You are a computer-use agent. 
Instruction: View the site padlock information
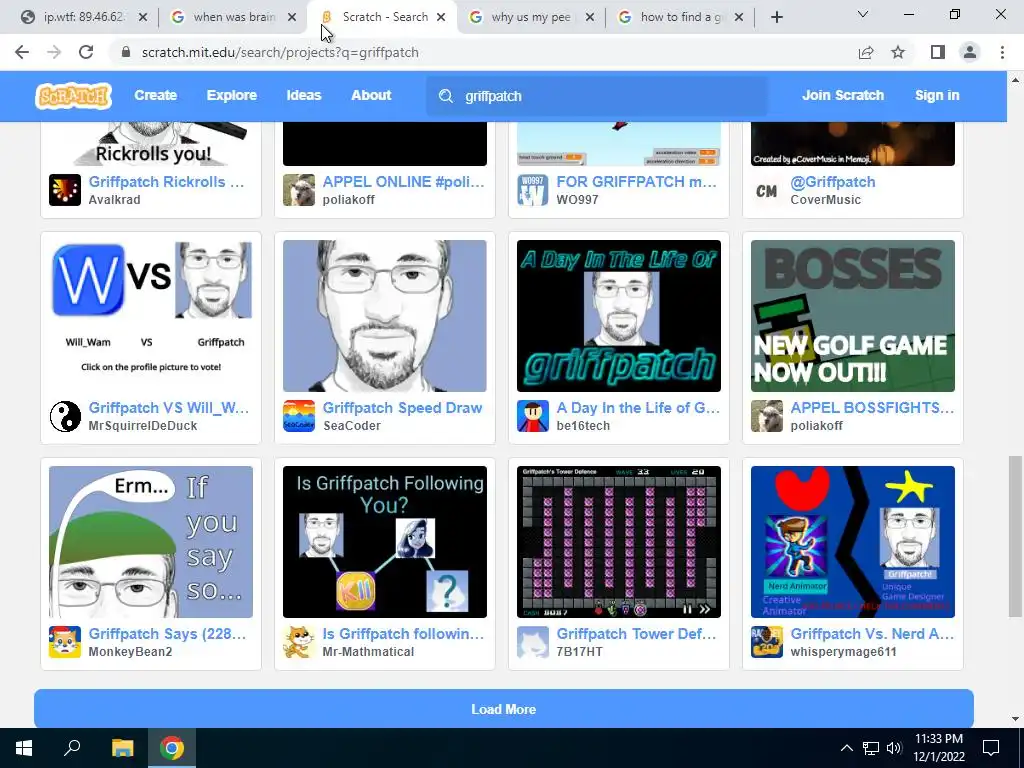tap(126, 52)
